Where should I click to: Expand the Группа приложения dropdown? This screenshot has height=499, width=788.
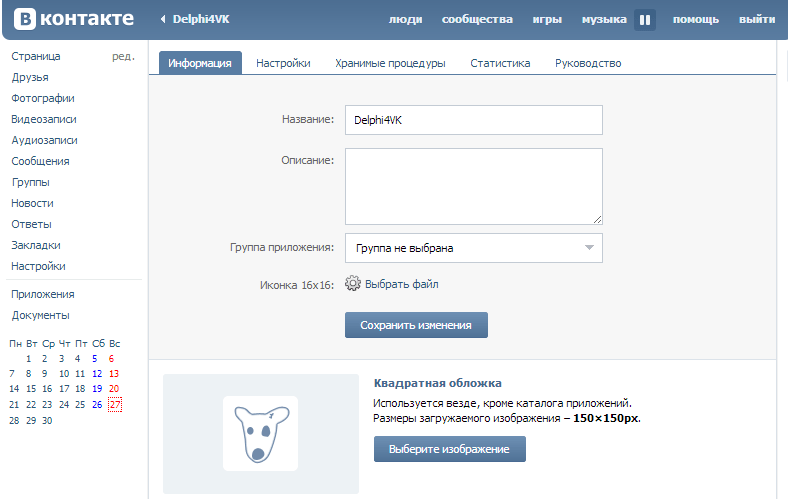pos(473,248)
